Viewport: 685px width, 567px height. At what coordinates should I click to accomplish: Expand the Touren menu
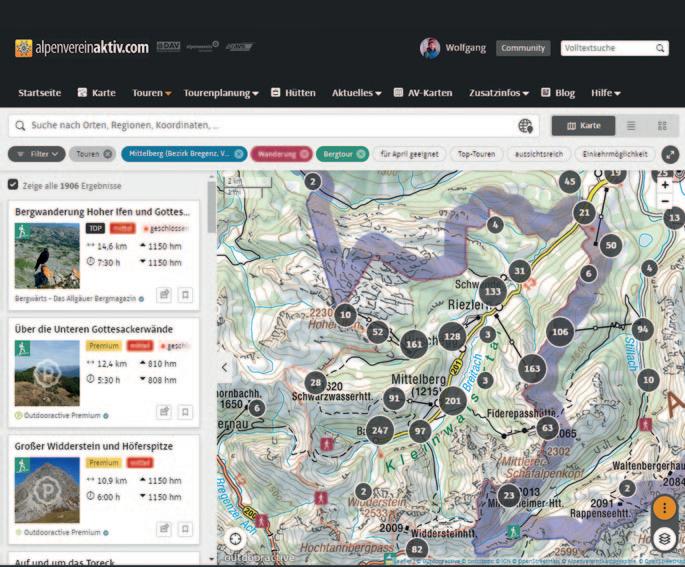152,93
